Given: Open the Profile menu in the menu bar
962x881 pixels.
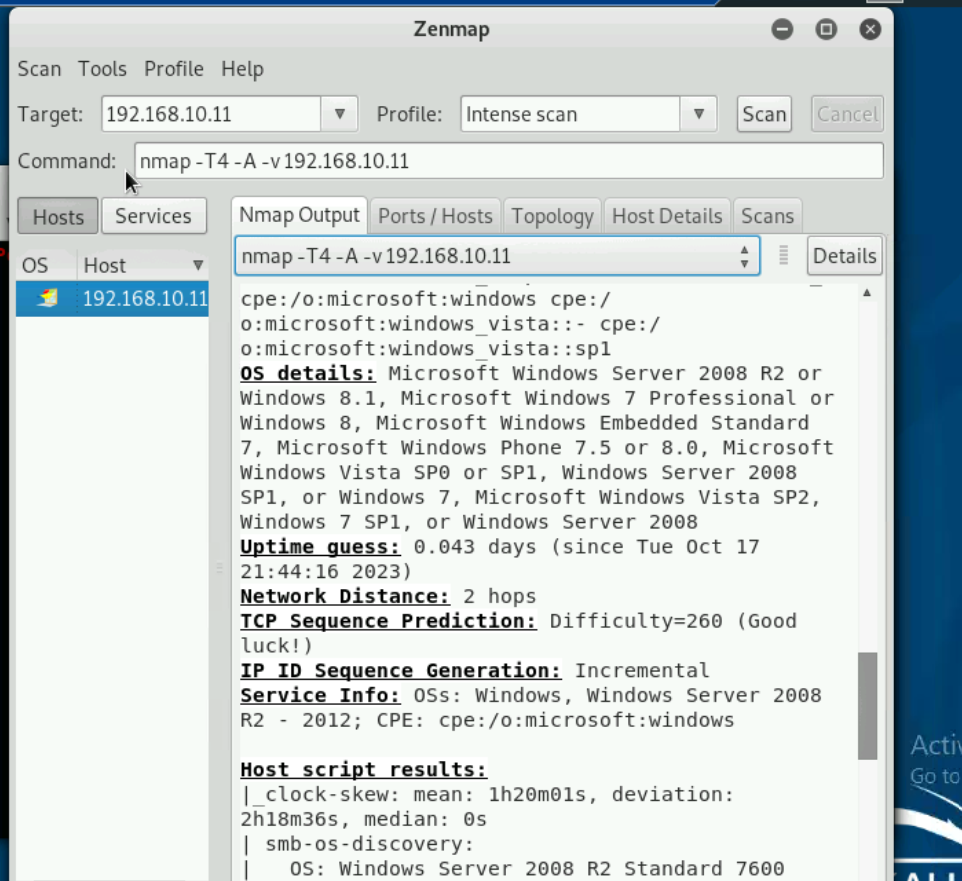Looking at the screenshot, I should [173, 69].
